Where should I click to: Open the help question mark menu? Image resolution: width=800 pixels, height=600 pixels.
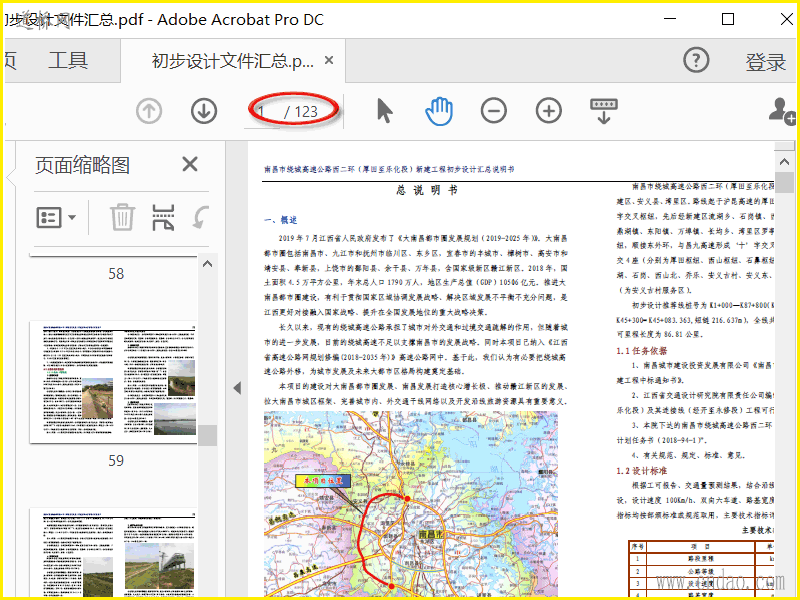[x=696, y=61]
